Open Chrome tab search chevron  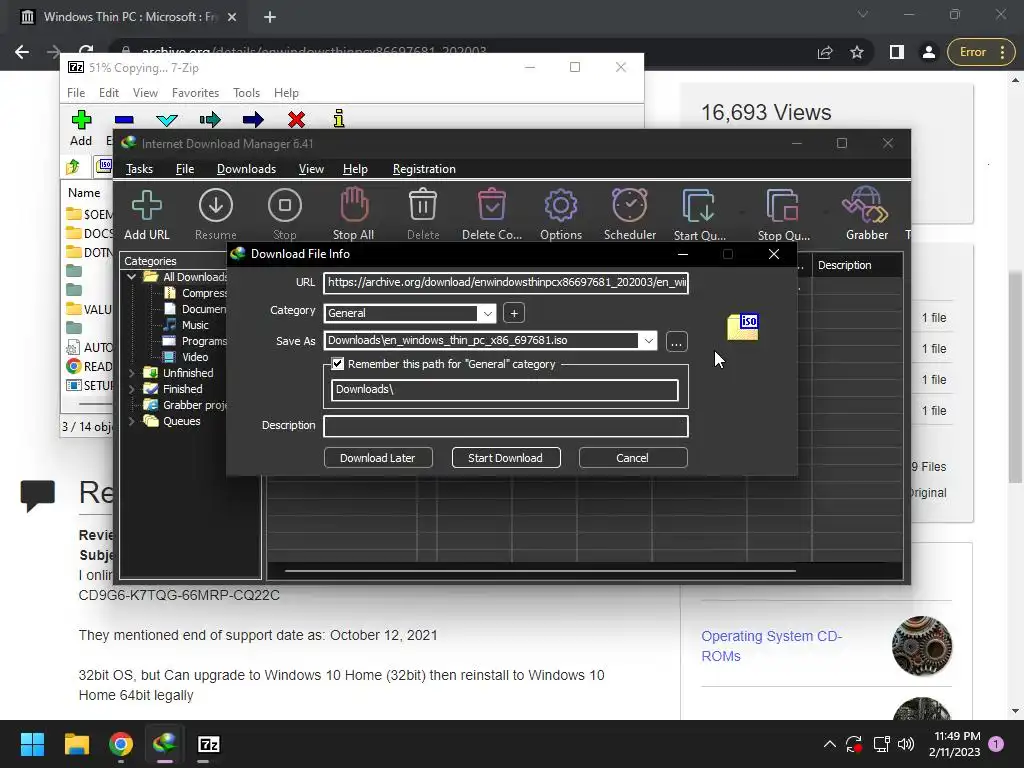pyautogui.click(x=863, y=14)
